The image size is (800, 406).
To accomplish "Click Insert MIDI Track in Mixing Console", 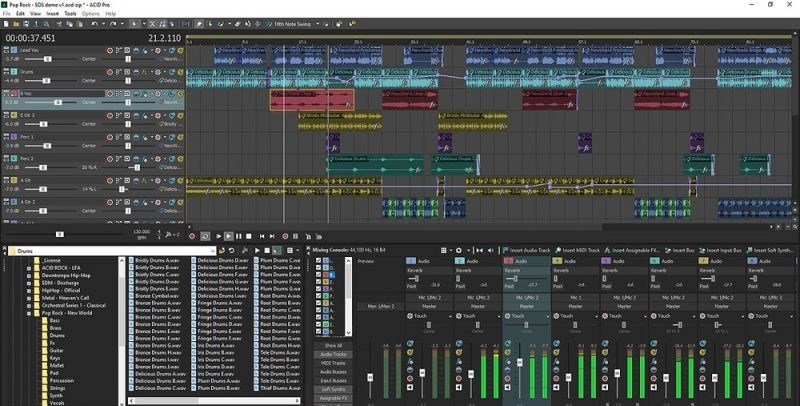I will tap(578, 250).
